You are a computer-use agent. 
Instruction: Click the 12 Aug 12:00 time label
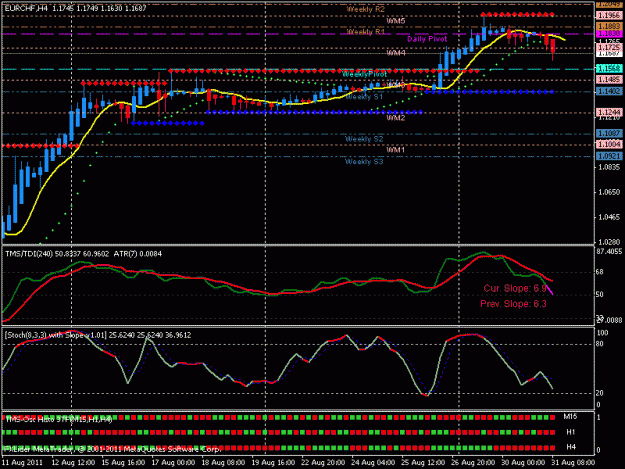[73, 463]
